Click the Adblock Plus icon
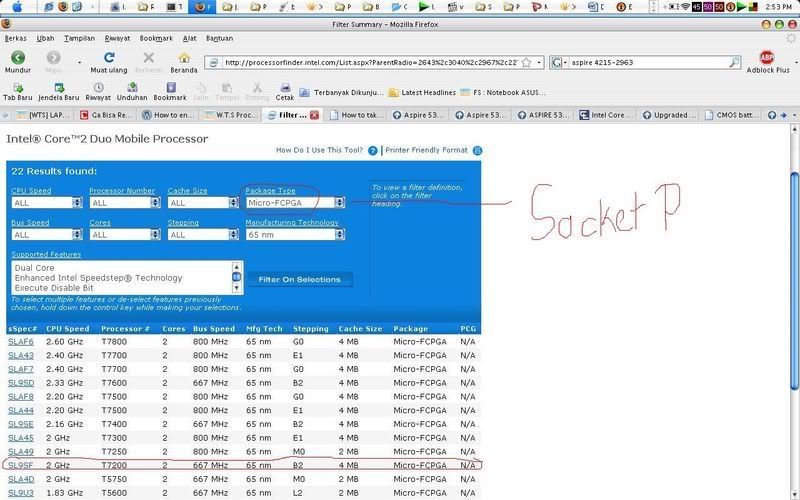 tap(766, 58)
